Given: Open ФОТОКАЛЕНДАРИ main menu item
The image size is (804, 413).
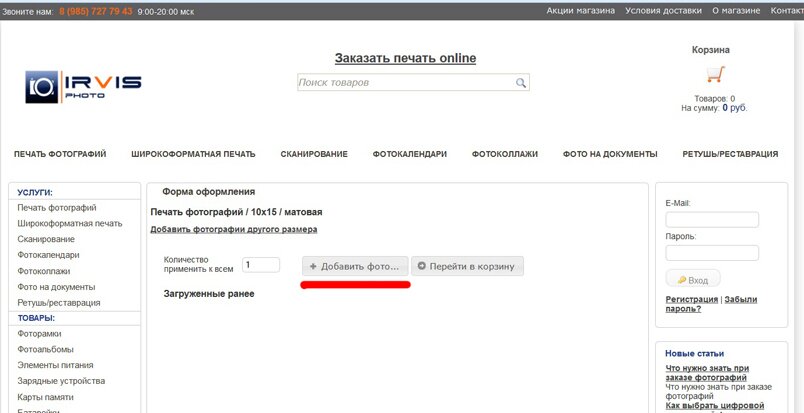Looking at the screenshot, I should (x=410, y=154).
